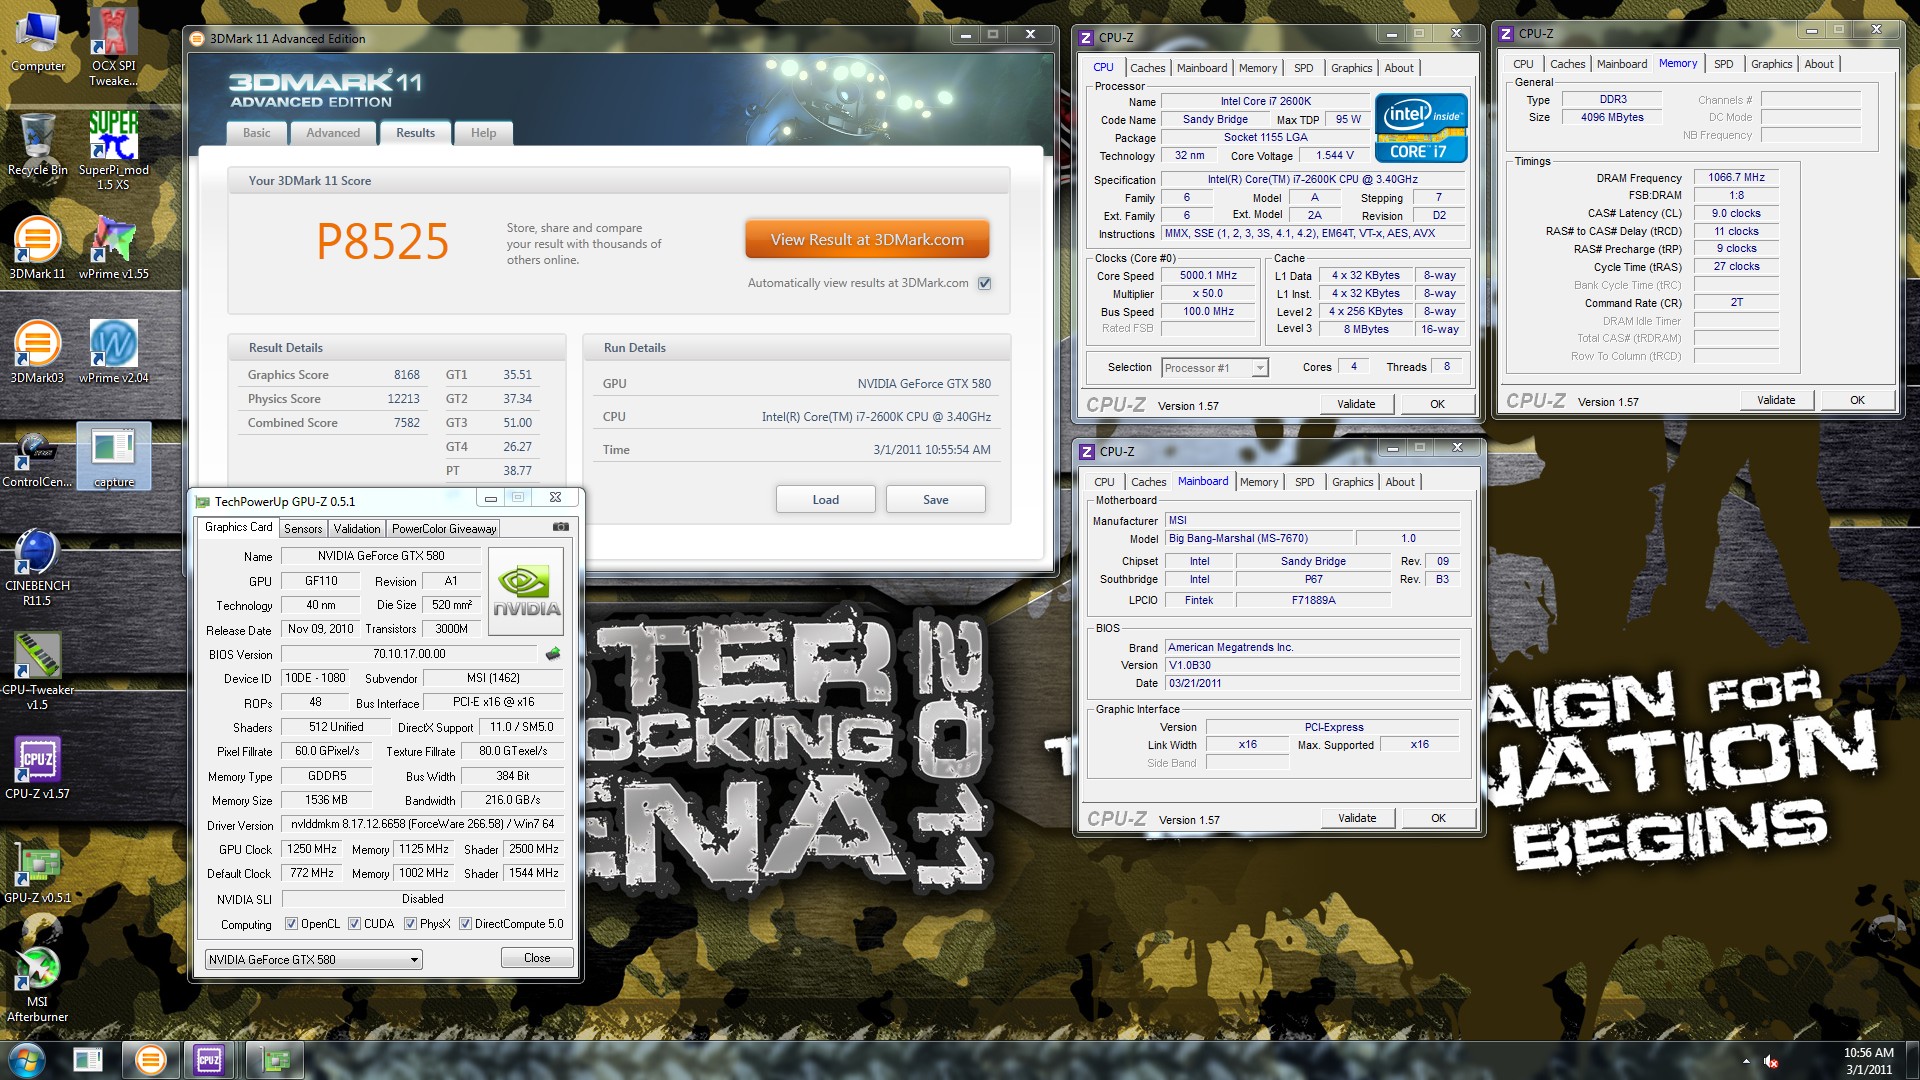Click the GPU-Z BIOS save icon

[553, 654]
